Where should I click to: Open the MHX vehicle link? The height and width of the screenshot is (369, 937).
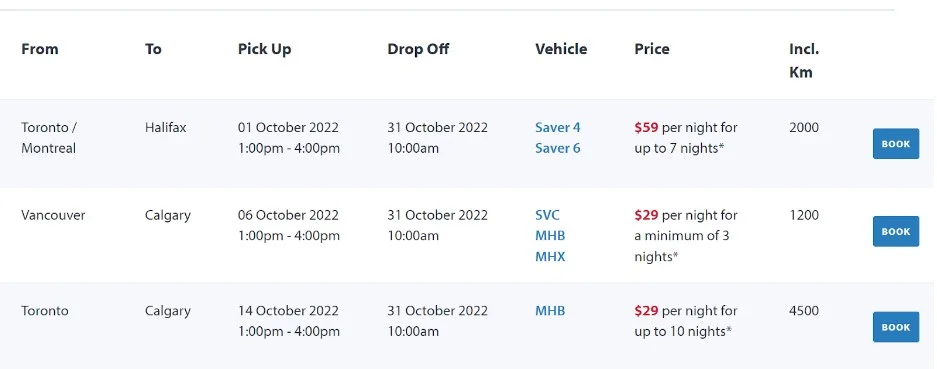(550, 257)
